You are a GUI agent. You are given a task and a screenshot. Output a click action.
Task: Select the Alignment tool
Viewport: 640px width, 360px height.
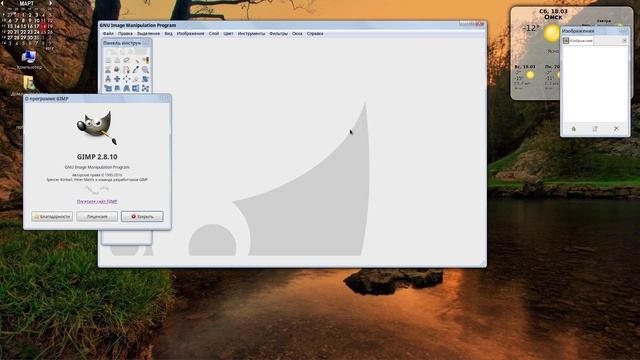(127, 79)
